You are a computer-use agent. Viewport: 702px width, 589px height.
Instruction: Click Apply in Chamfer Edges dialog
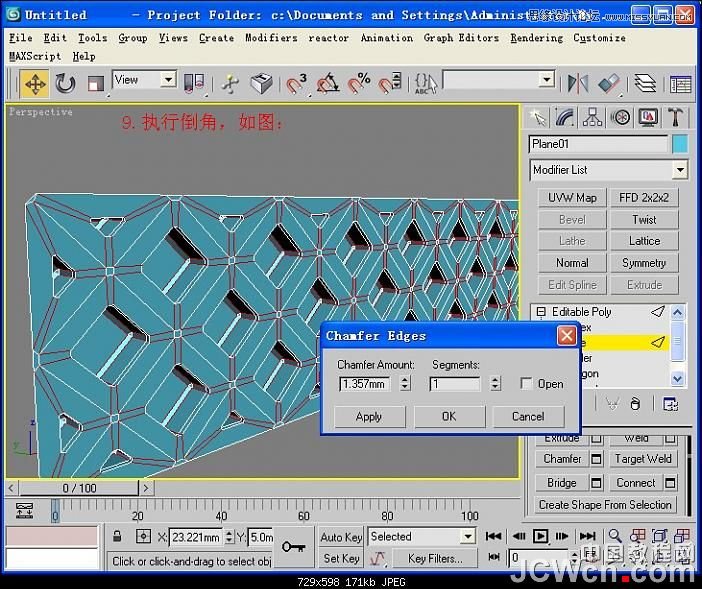click(x=369, y=417)
